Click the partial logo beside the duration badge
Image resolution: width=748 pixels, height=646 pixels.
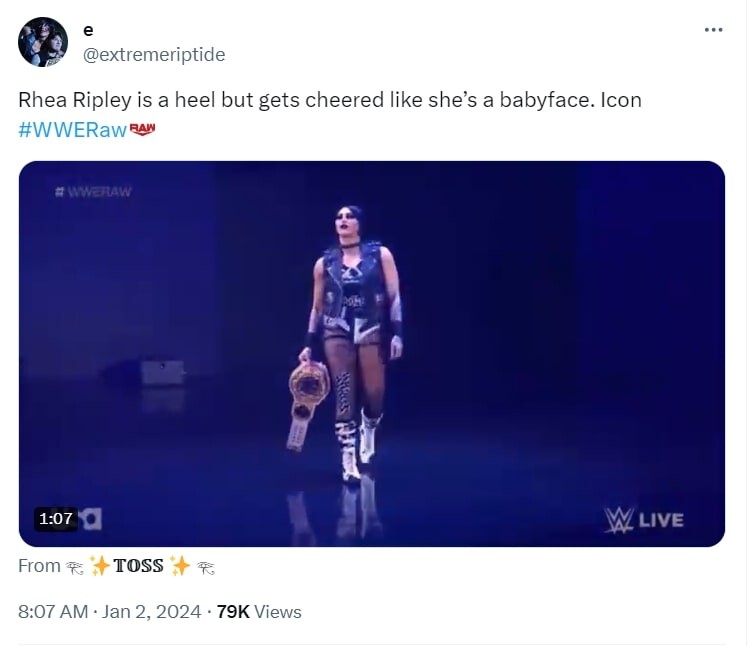click(x=91, y=518)
